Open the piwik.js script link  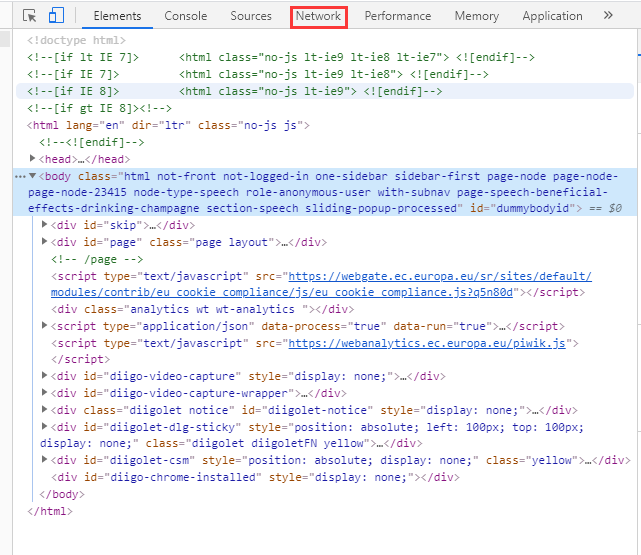(427, 343)
